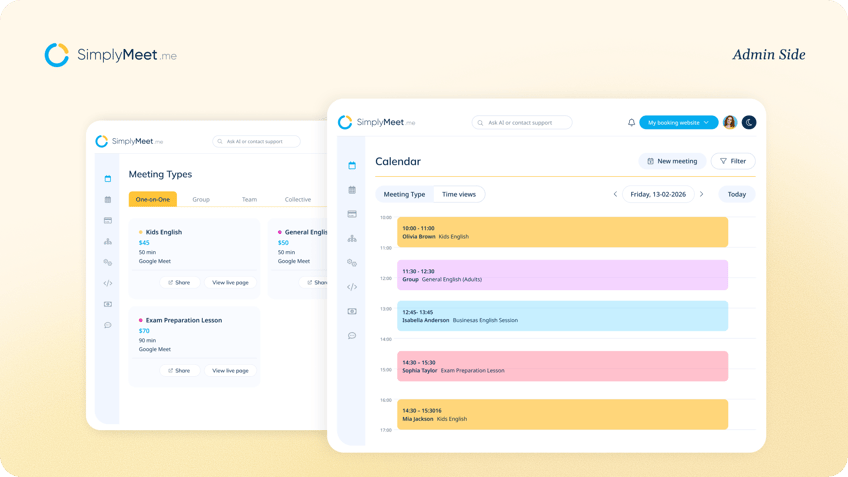This screenshot has height=477, width=848.
Task: Go to previous day with left chevron
Action: 615,194
